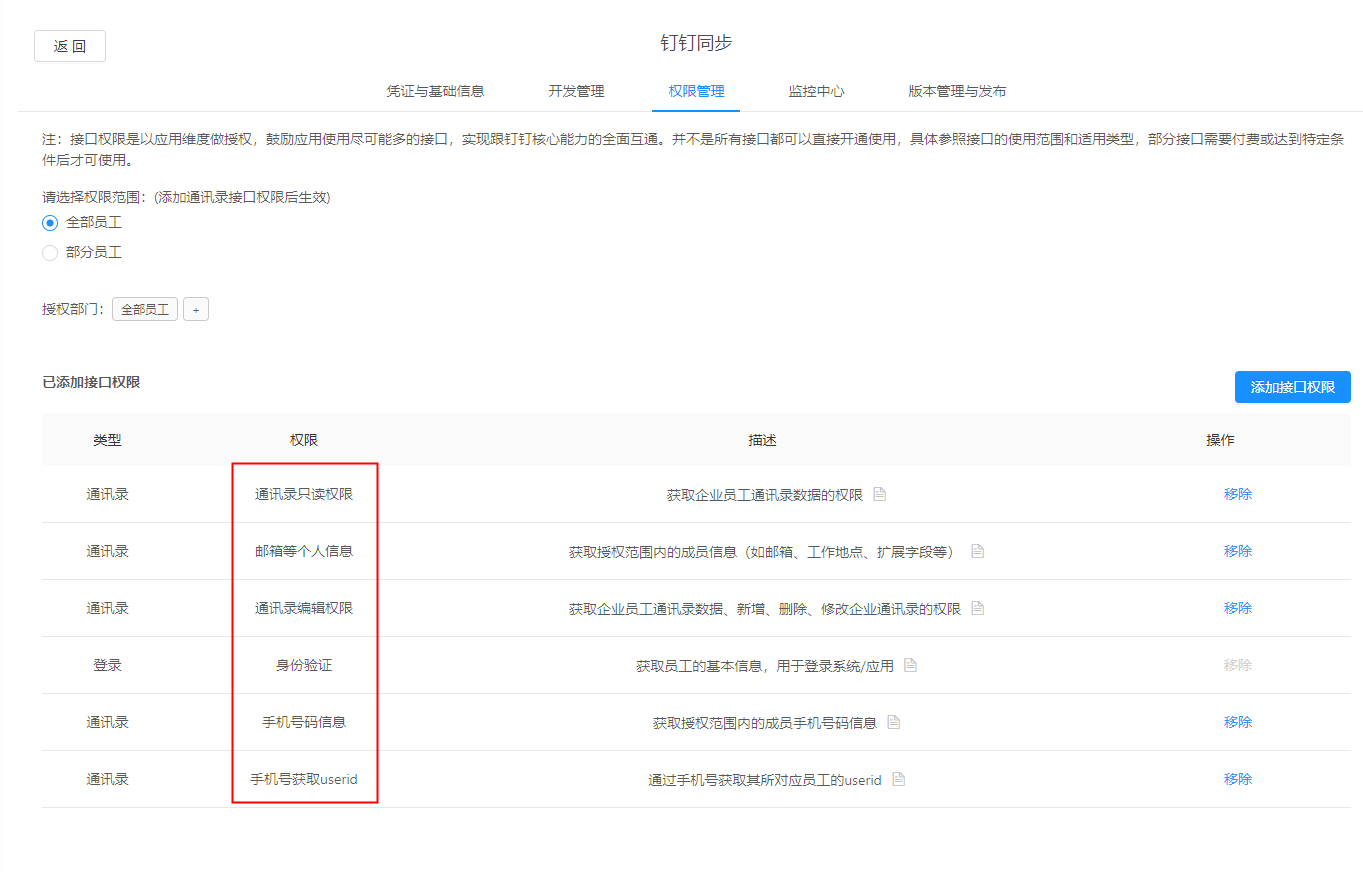Click the 返回 button

point(70,46)
